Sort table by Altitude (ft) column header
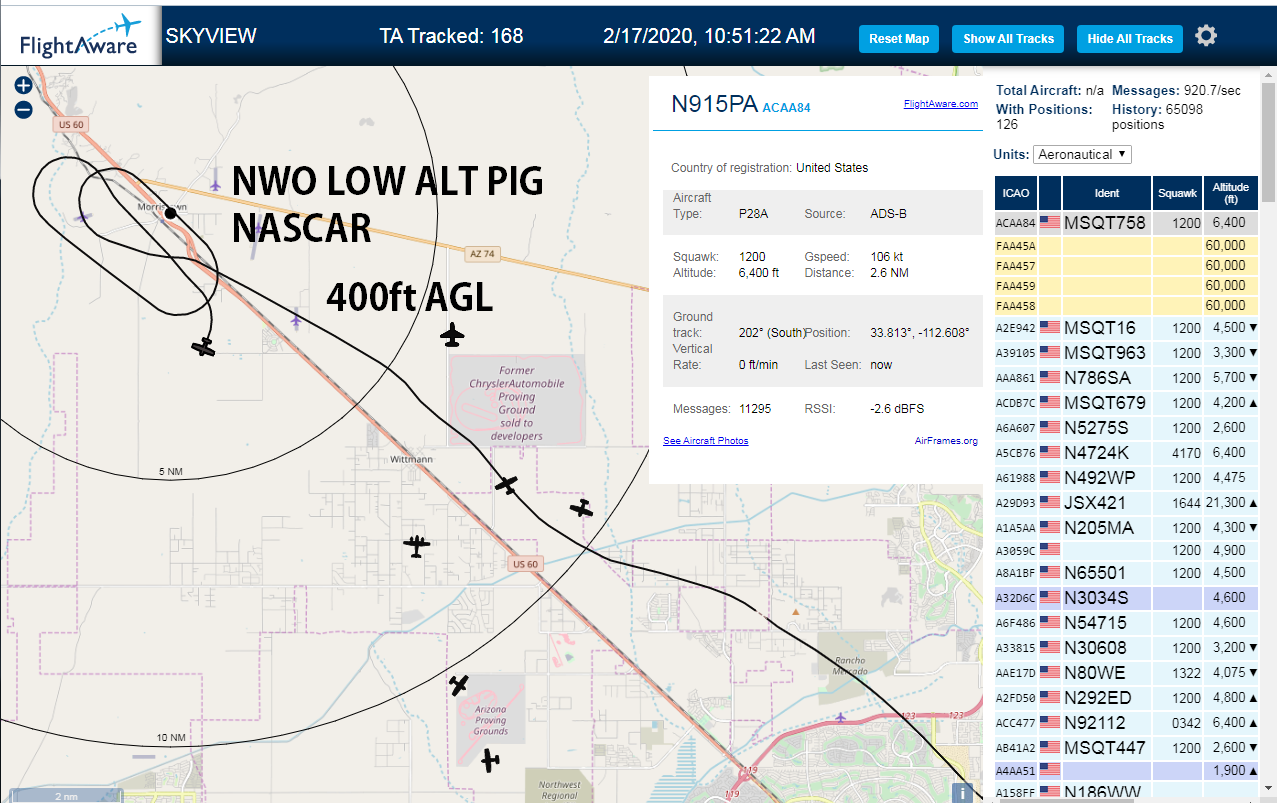The image size is (1277, 803). click(1231, 193)
